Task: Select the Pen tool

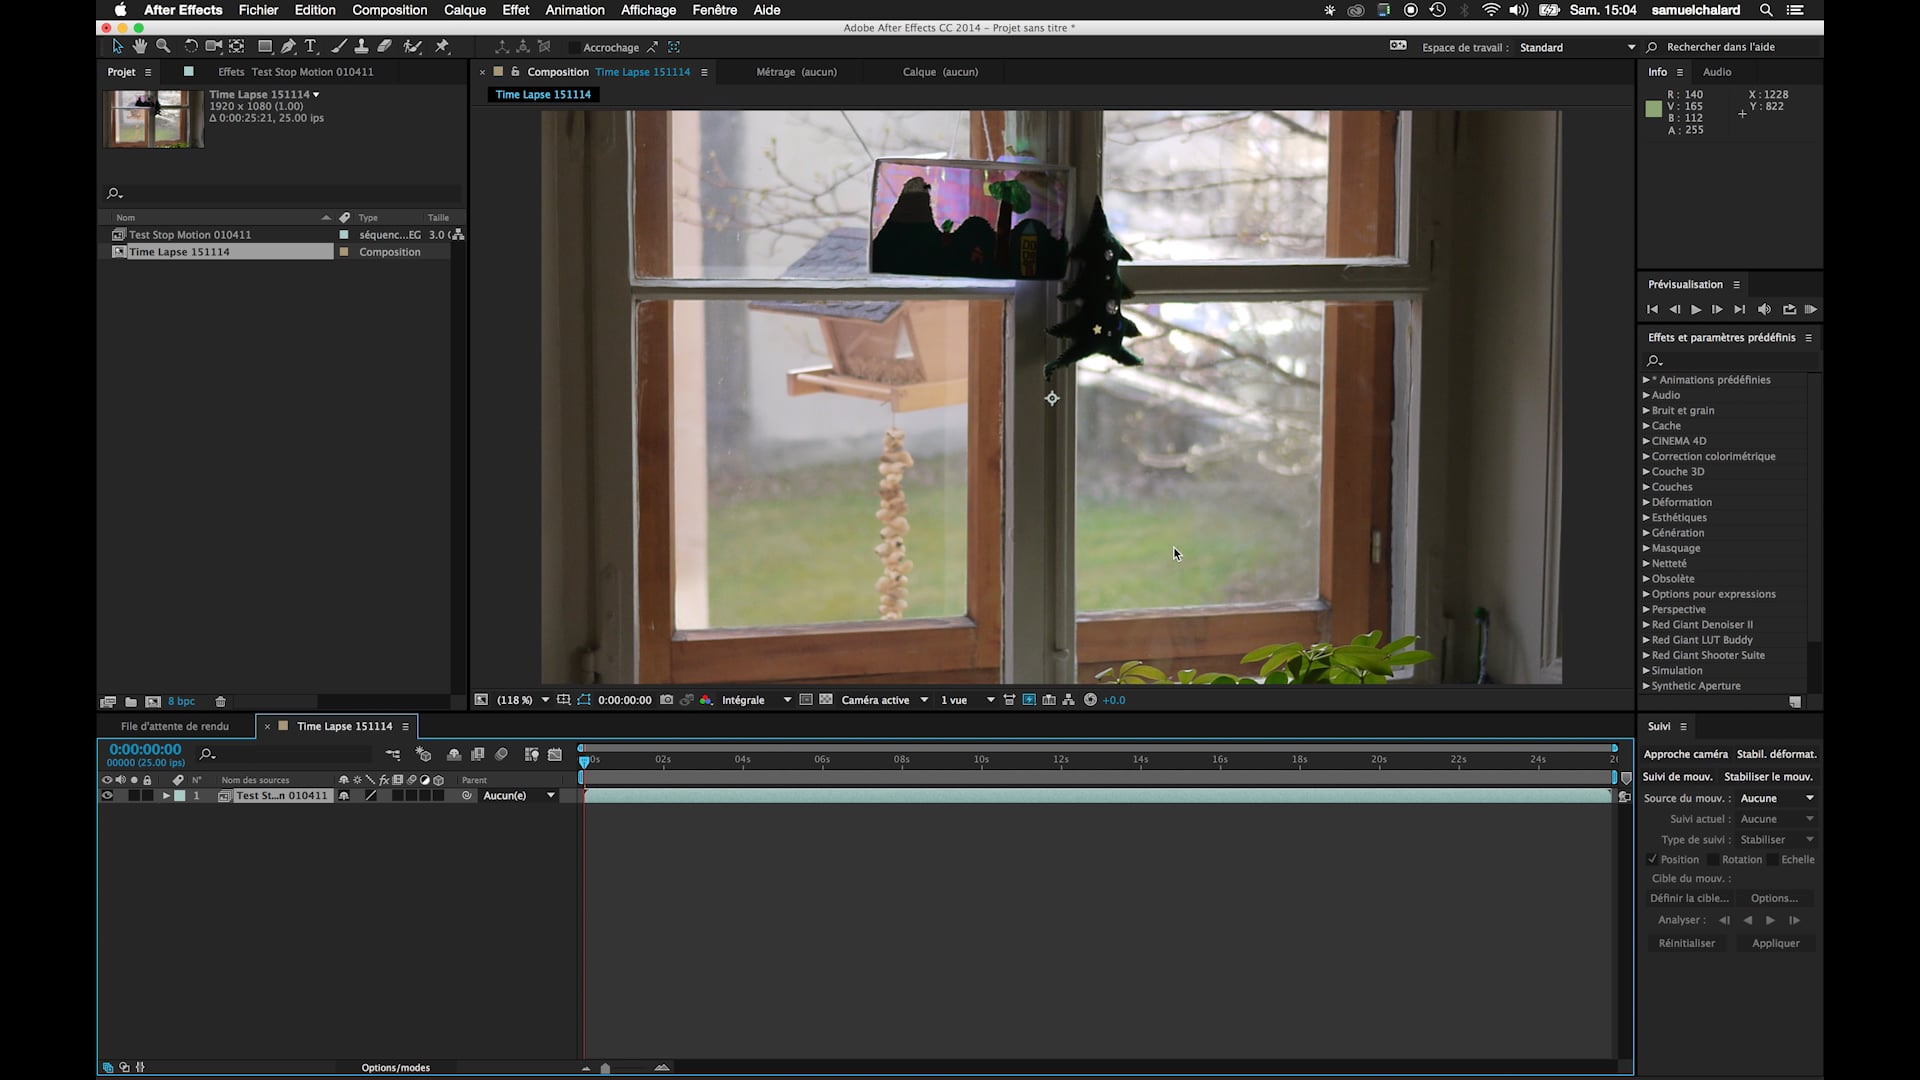Action: pos(288,47)
